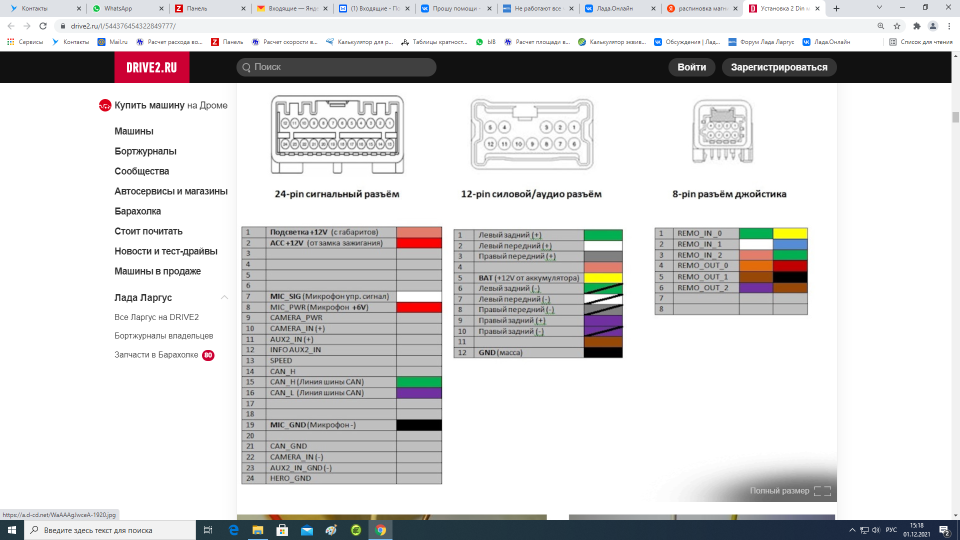Viewport: 960px width, 540px height.
Task: Open the Chrome three-dot menu
Action: (x=948, y=26)
